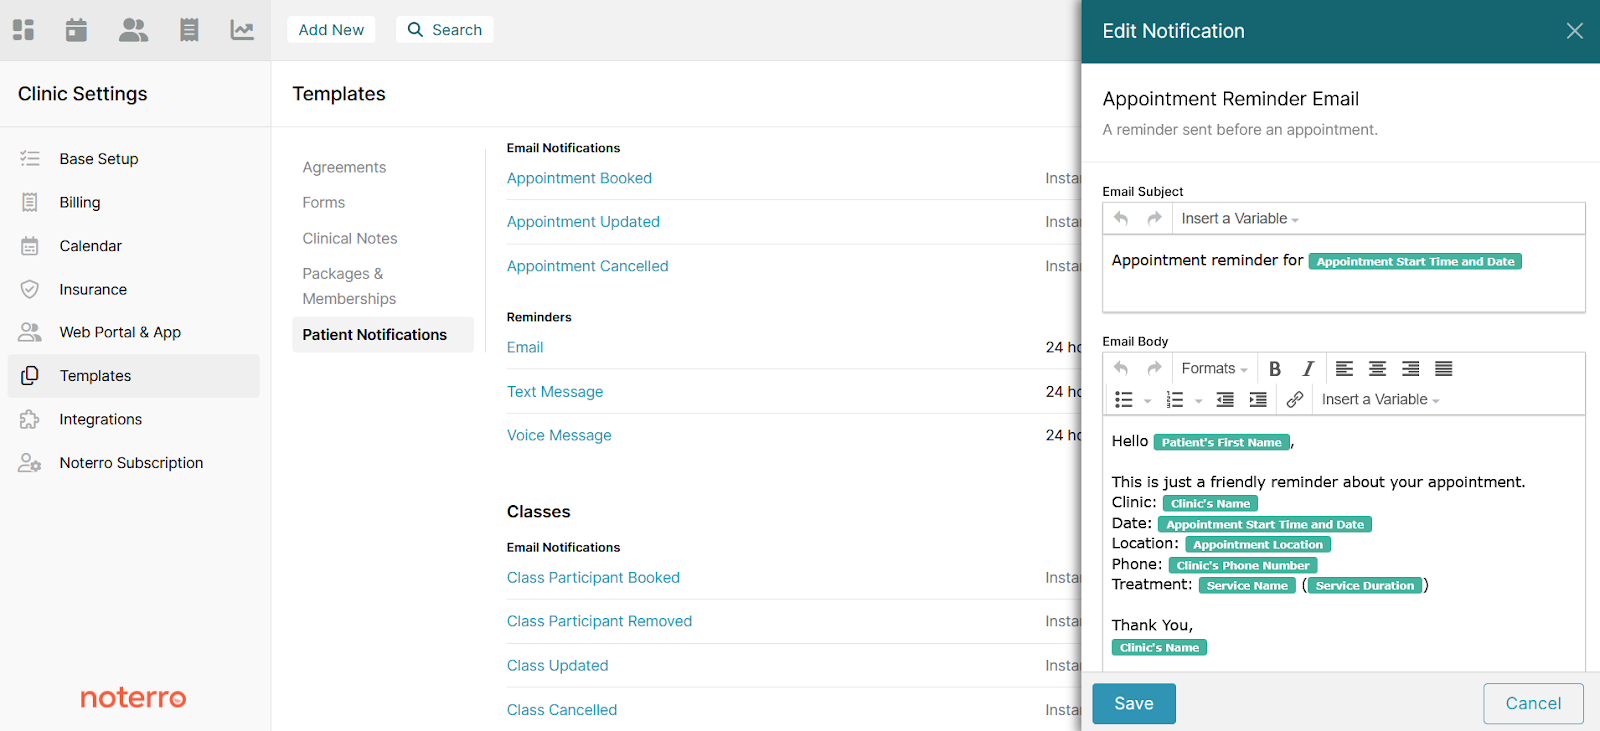Select Patient's First Name variable tag
Image resolution: width=1600 pixels, height=731 pixels.
point(1221,442)
